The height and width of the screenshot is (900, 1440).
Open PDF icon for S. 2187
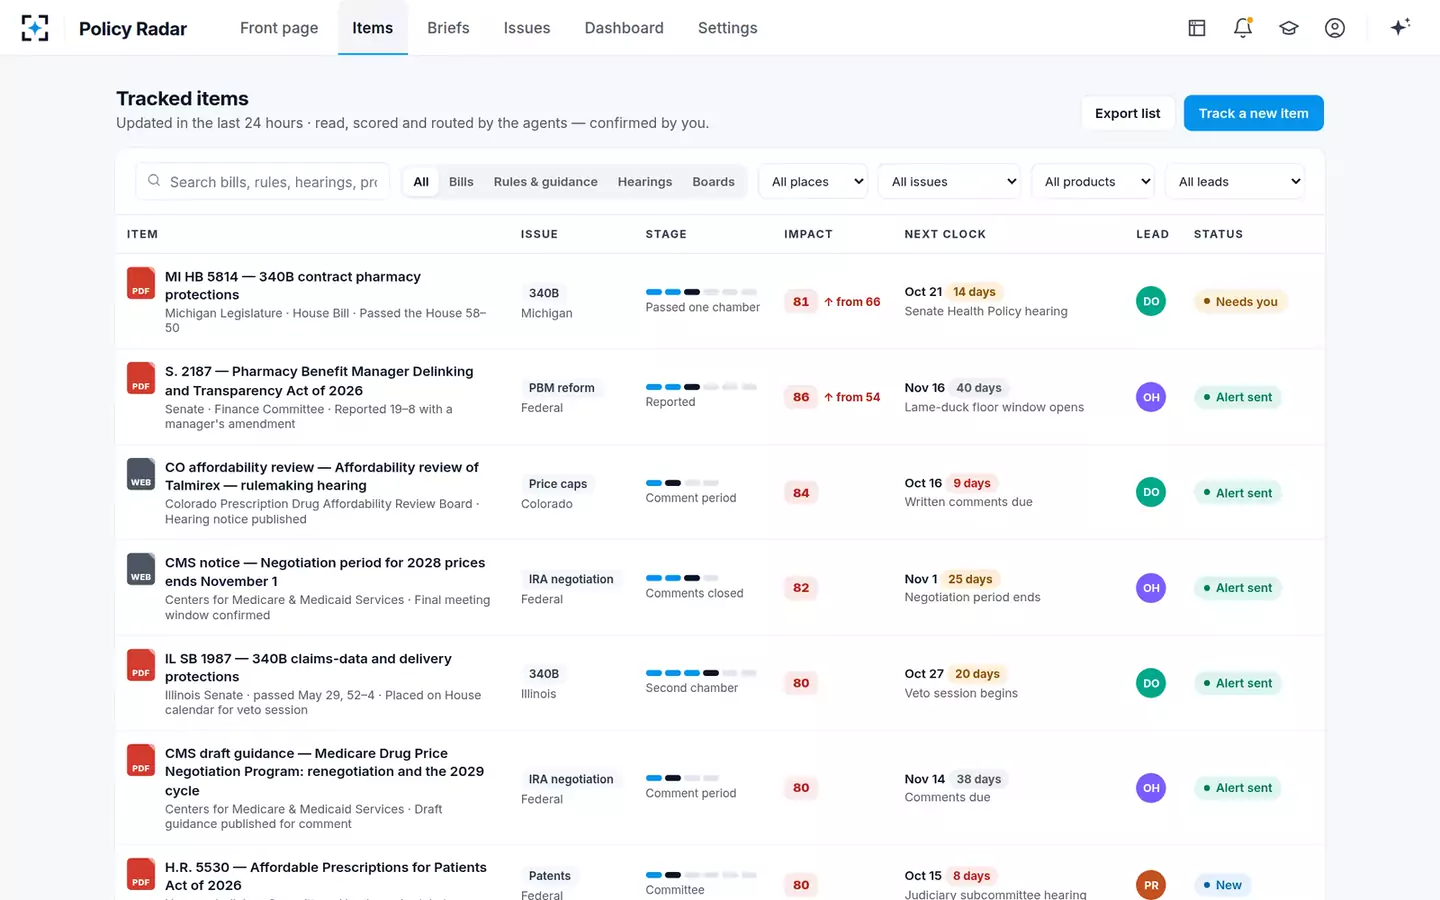pyautogui.click(x=141, y=378)
